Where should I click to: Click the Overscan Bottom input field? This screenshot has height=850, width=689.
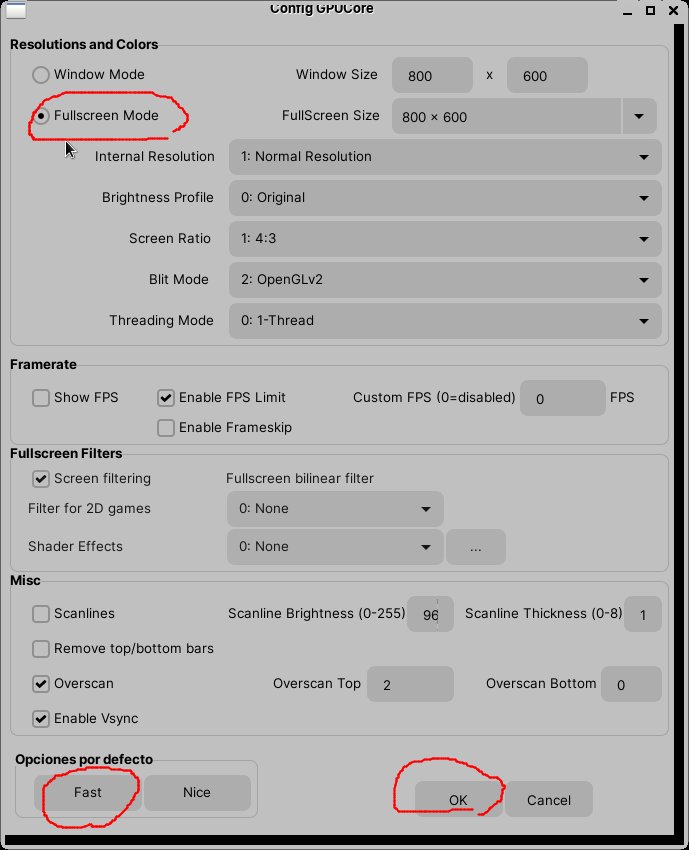(x=631, y=684)
